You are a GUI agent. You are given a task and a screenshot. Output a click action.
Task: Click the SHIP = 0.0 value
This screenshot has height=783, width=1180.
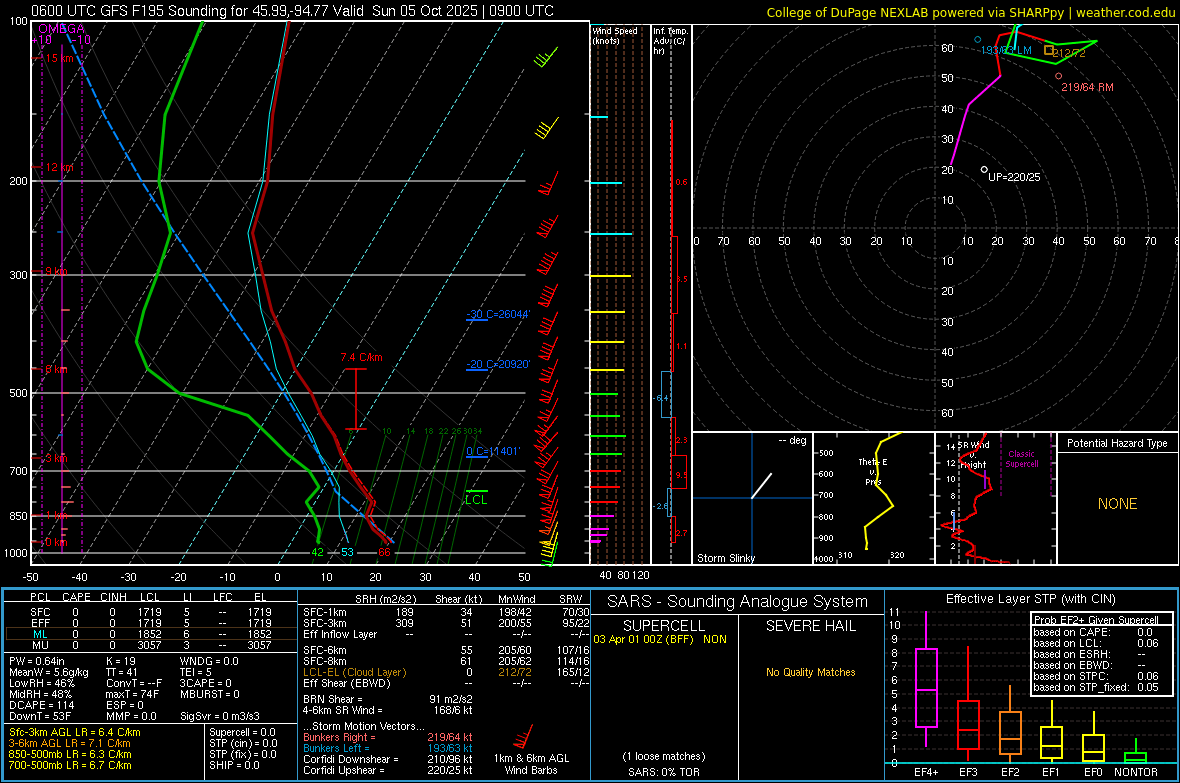click(234, 765)
